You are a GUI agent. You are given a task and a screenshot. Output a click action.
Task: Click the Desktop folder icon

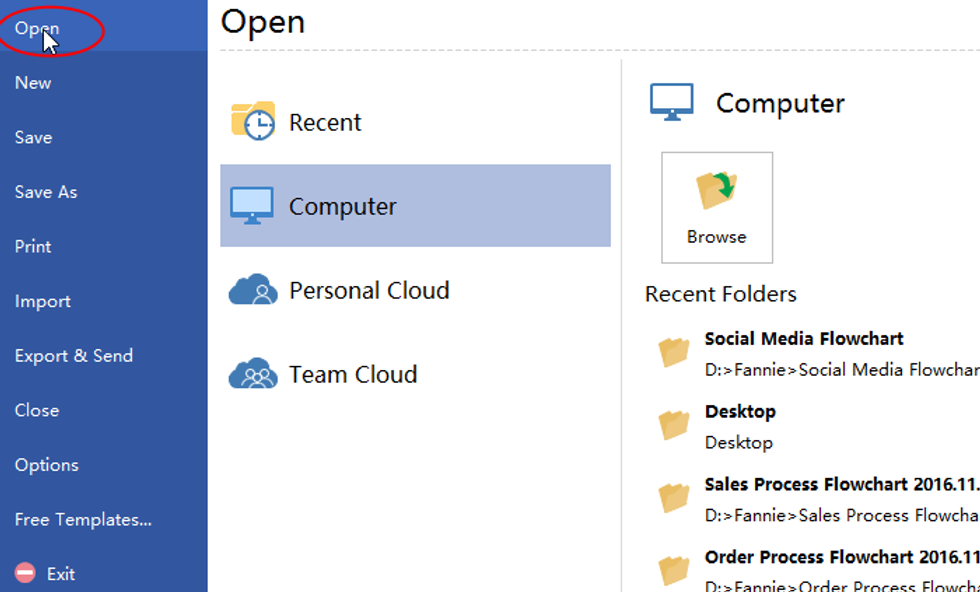pos(674,425)
